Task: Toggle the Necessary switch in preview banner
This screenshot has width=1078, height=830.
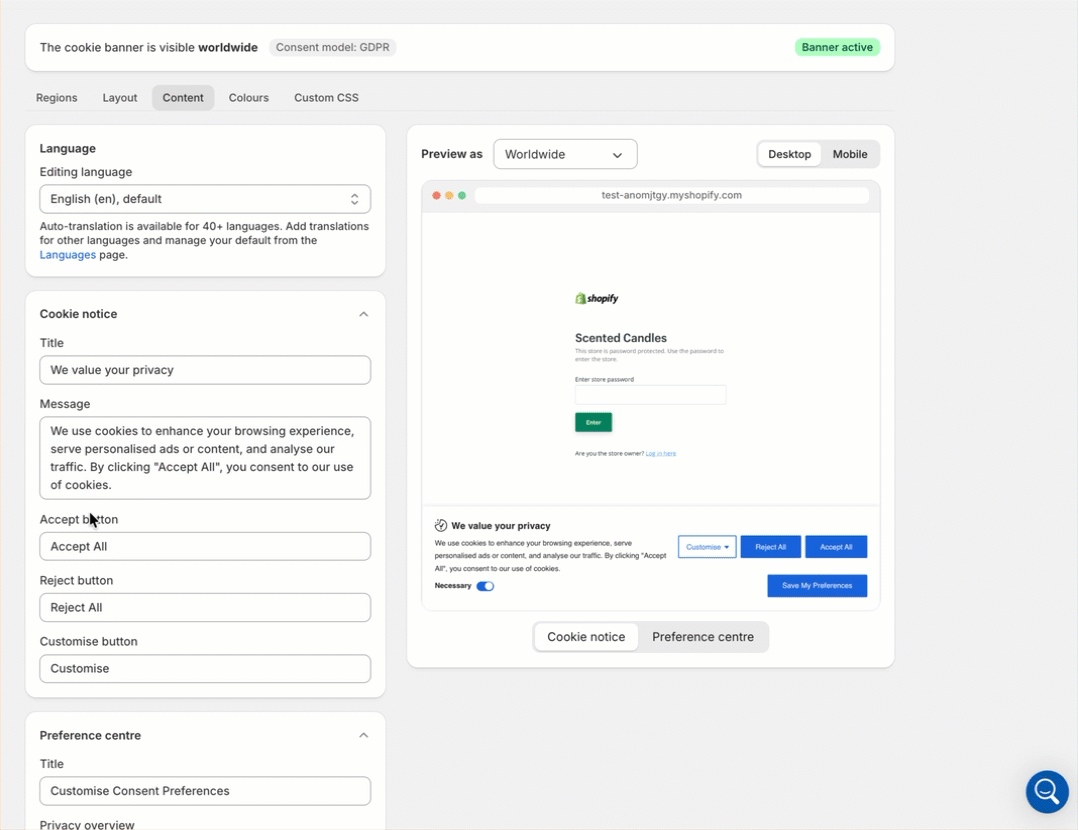Action: coord(485,586)
